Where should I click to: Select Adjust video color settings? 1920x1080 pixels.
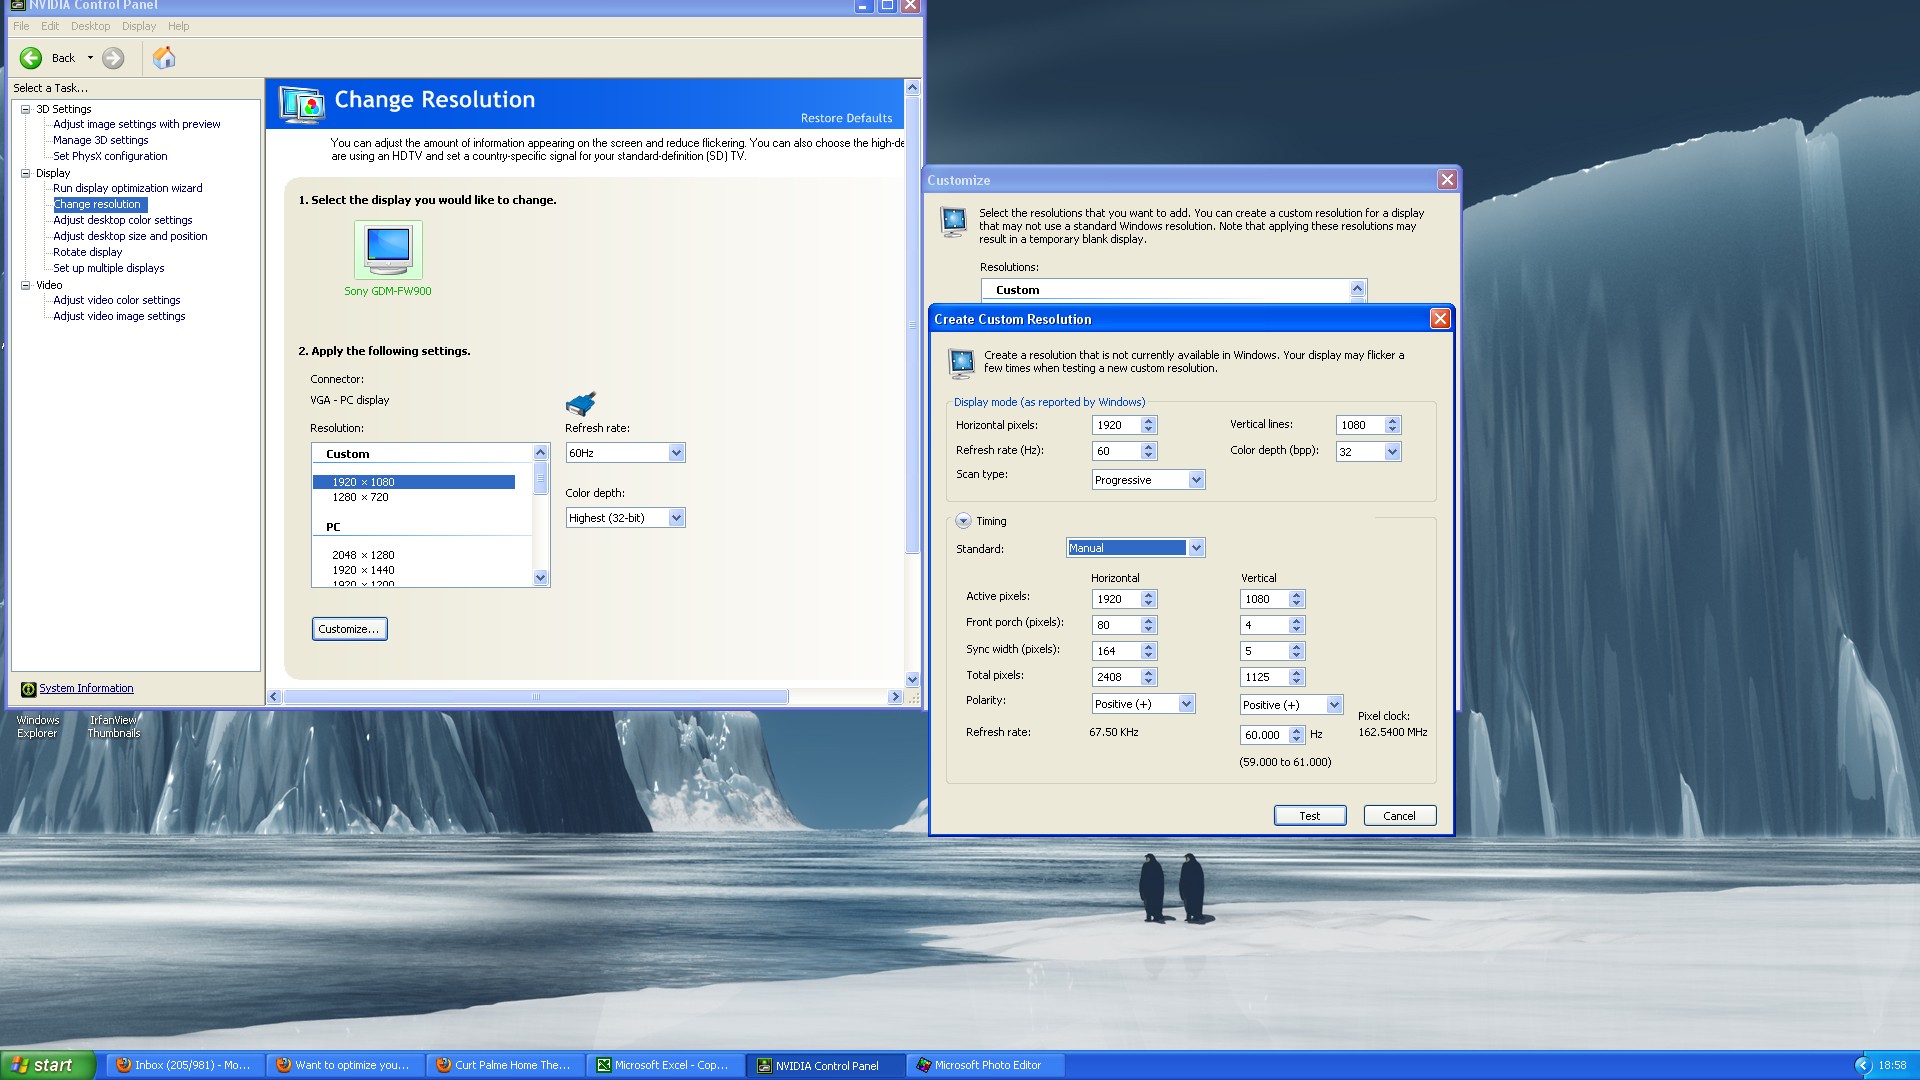[x=117, y=300]
